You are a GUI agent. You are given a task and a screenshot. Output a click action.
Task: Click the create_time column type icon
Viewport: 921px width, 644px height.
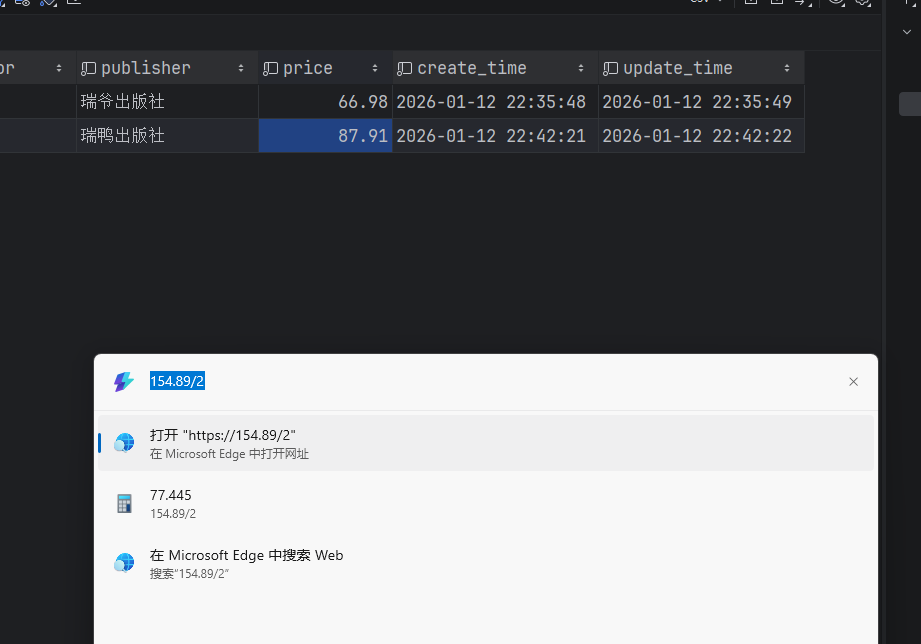coord(404,69)
